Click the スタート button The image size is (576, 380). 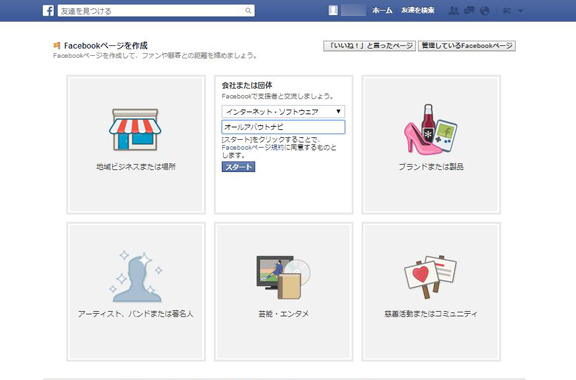238,167
